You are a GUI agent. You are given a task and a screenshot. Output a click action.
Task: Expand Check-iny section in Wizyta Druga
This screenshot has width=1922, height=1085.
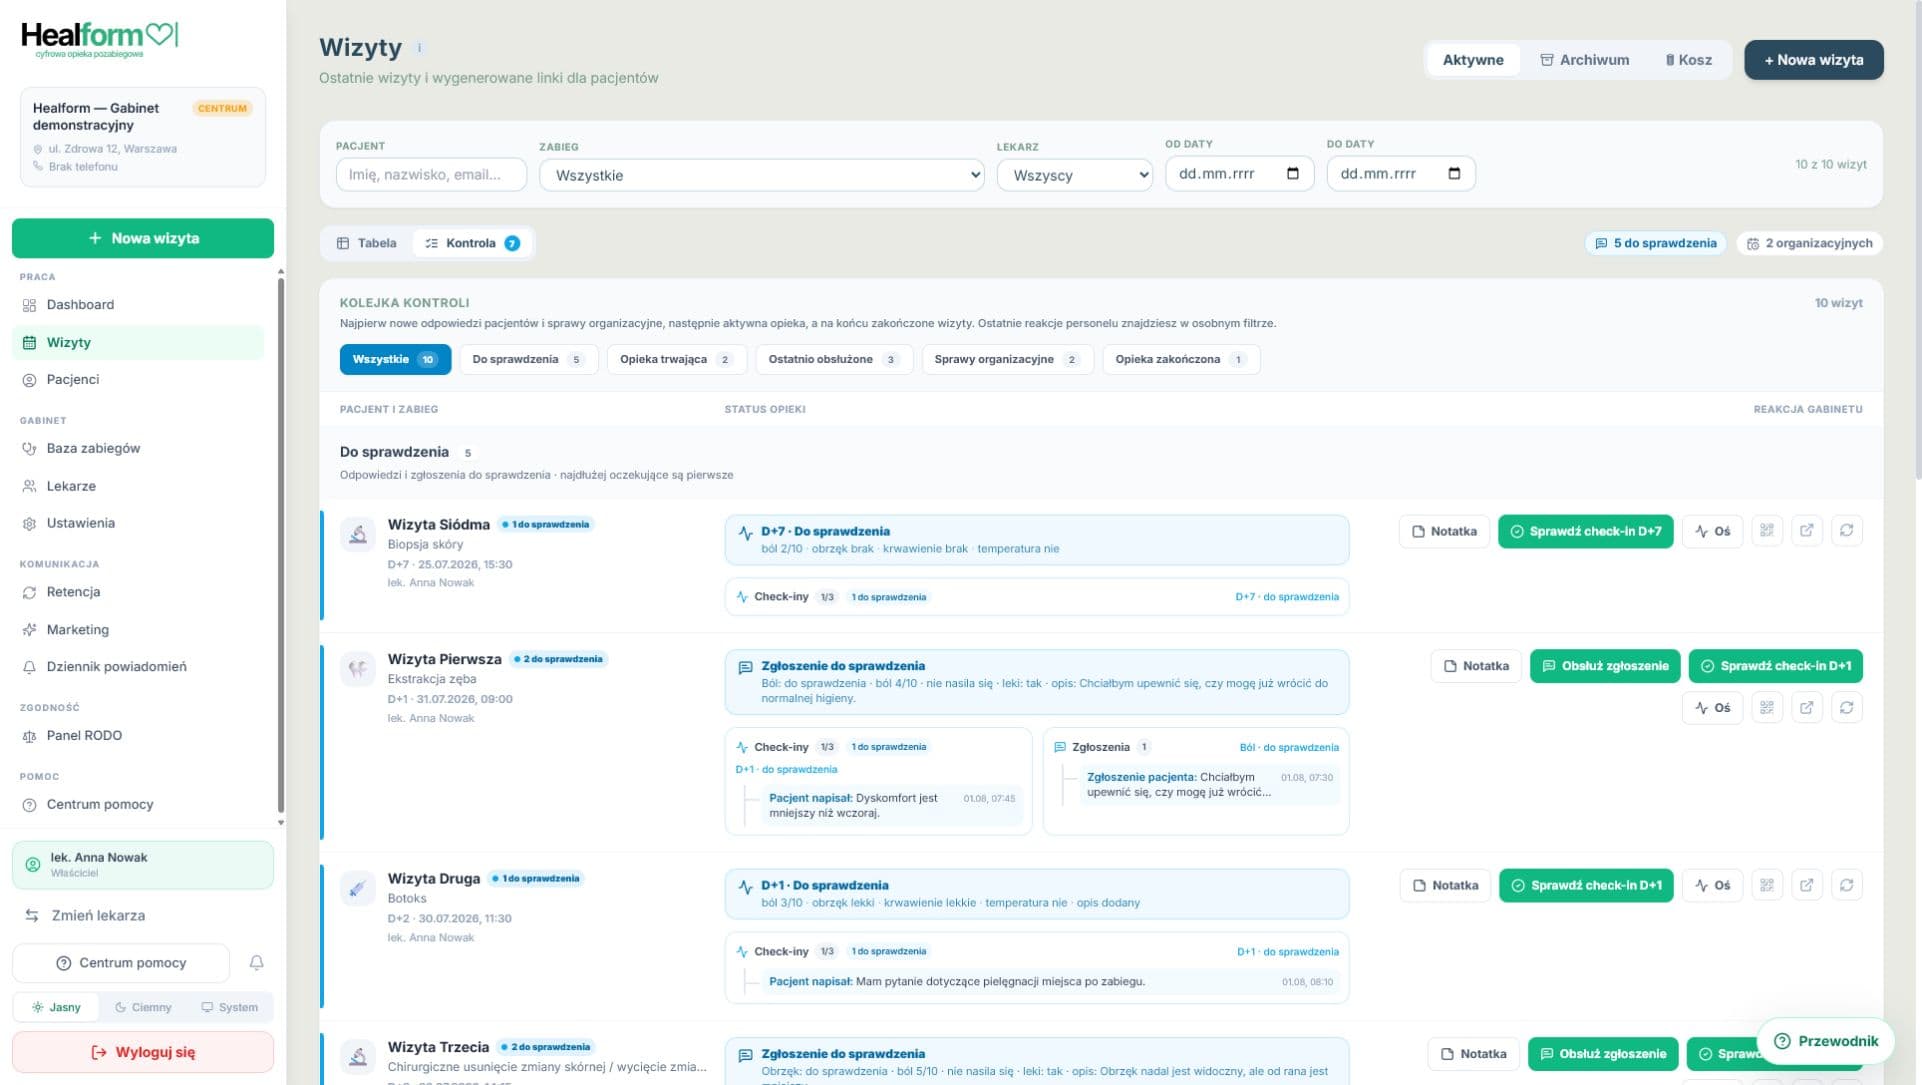coord(1037,951)
